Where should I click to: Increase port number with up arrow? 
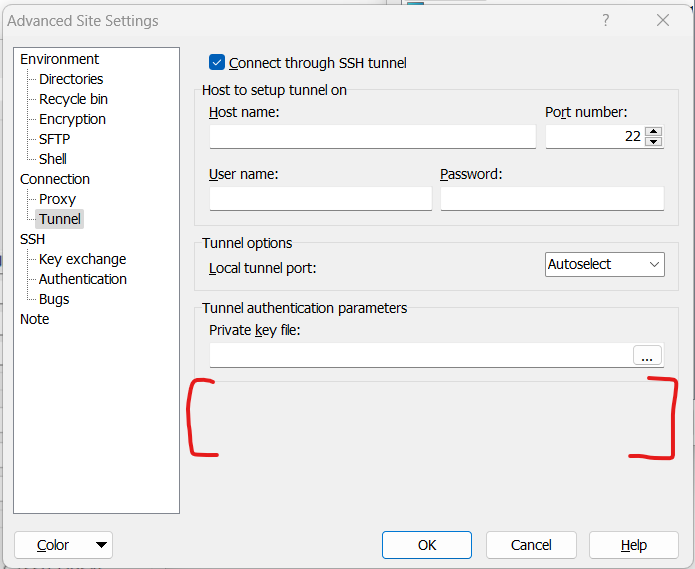(x=654, y=131)
